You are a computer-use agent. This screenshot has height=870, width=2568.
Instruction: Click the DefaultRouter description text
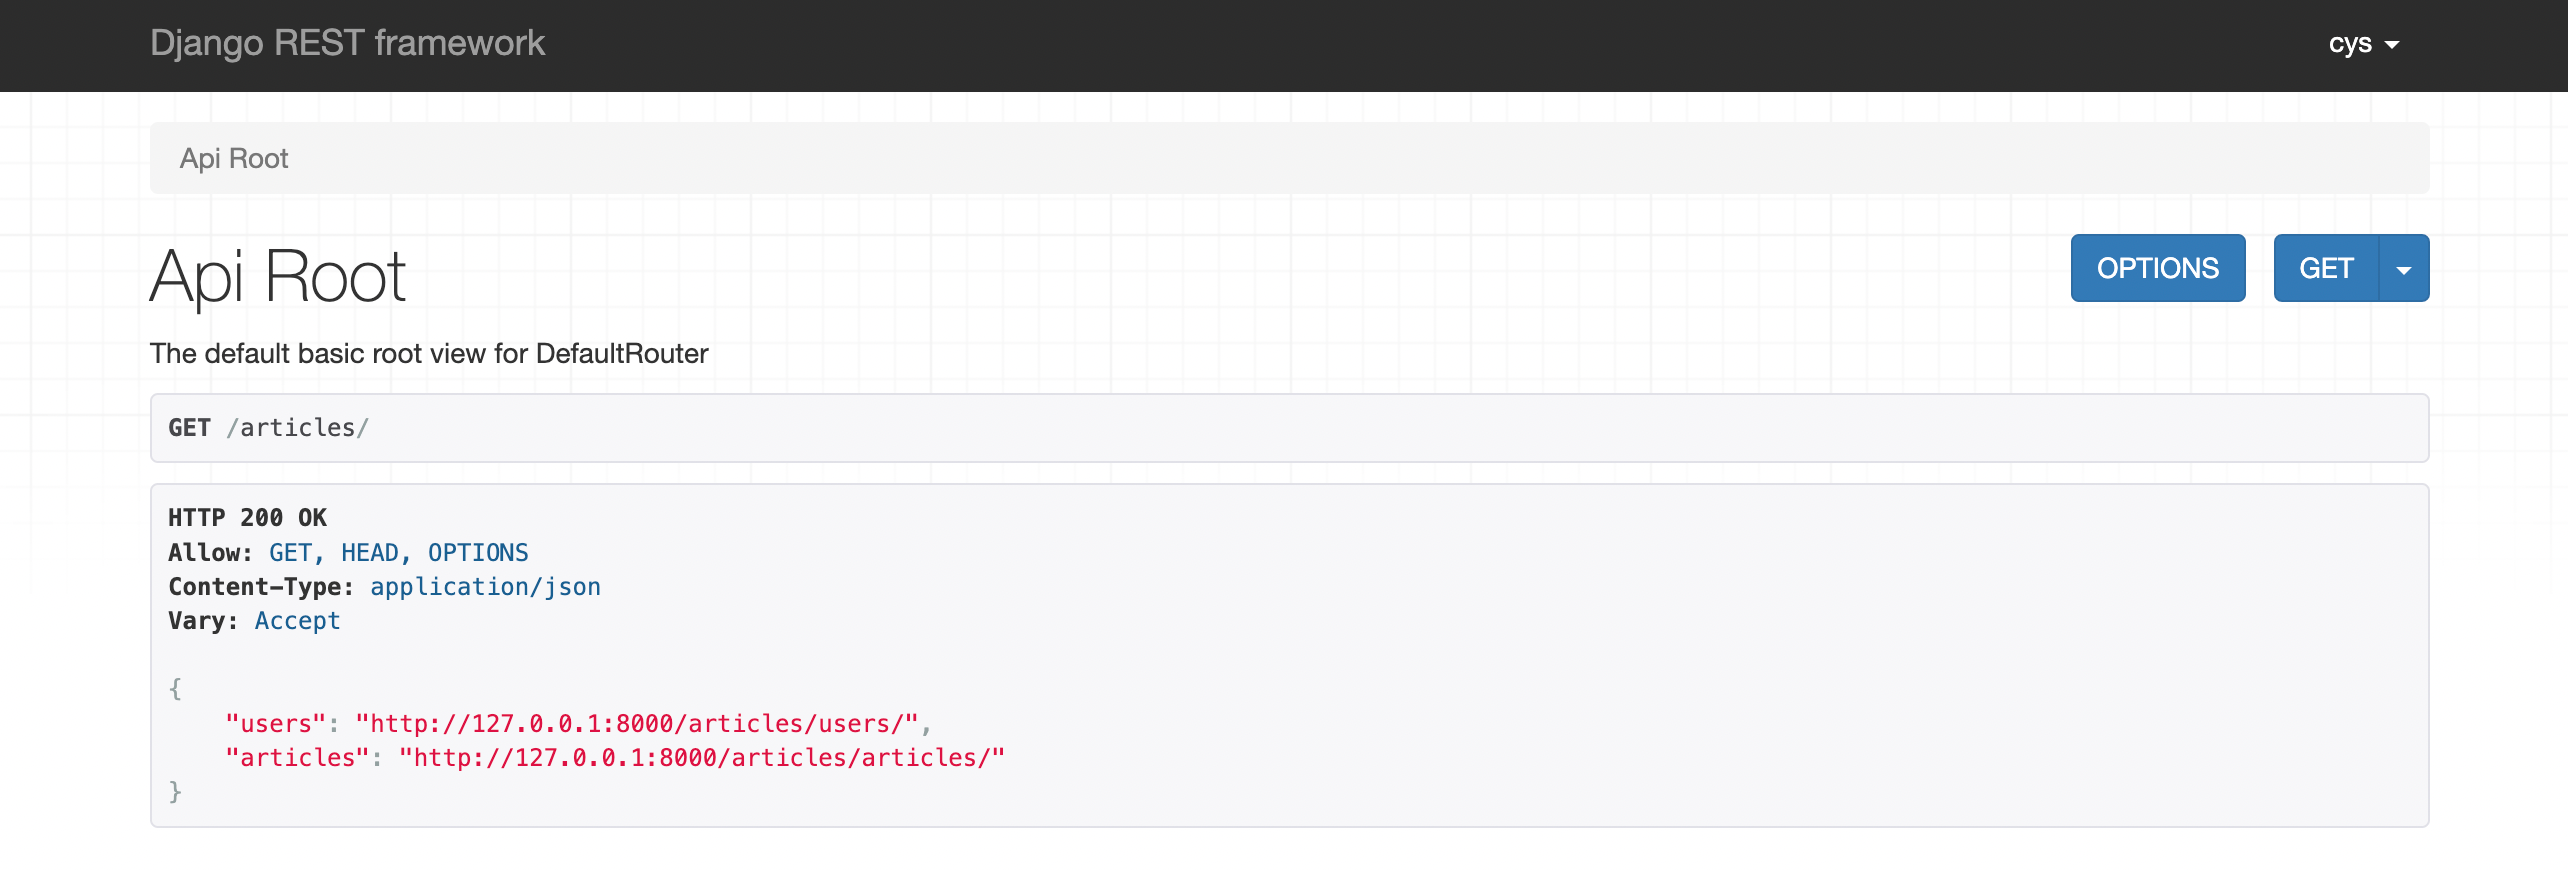click(x=429, y=354)
